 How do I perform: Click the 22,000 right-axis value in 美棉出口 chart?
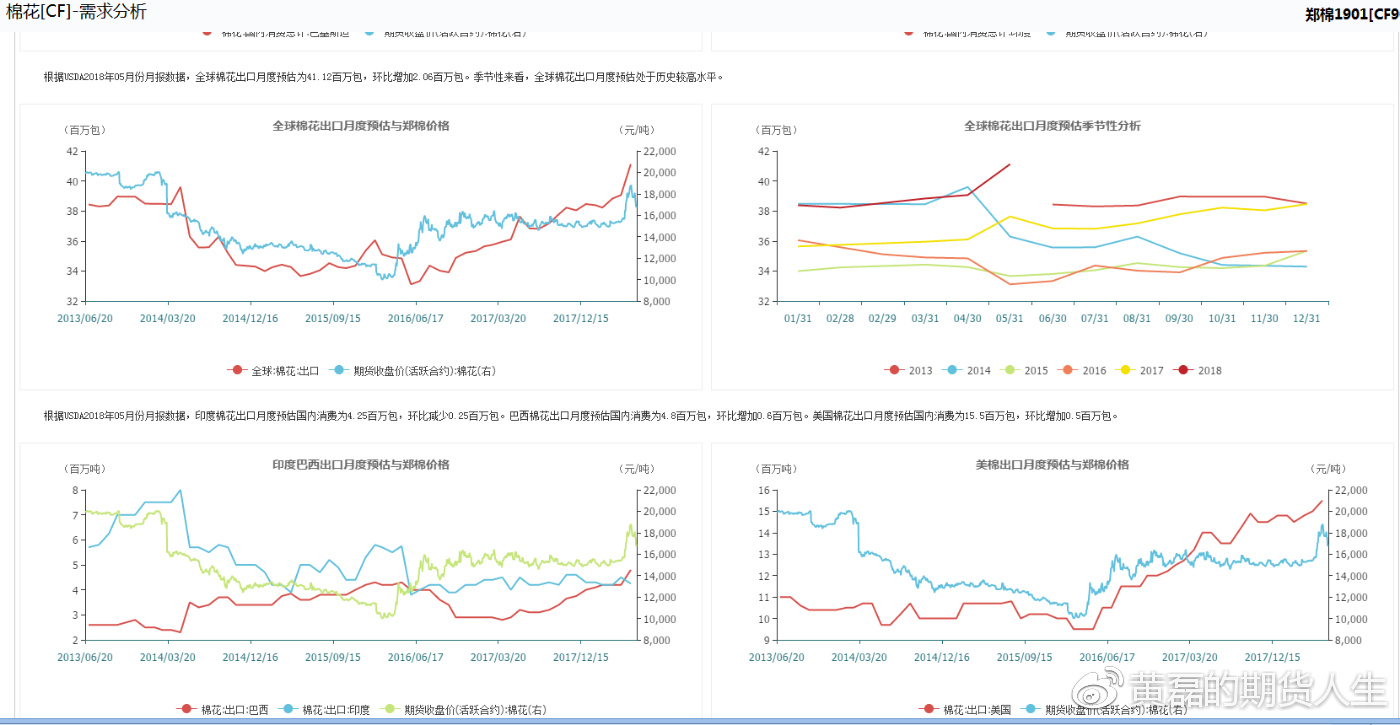pyautogui.click(x=1352, y=490)
